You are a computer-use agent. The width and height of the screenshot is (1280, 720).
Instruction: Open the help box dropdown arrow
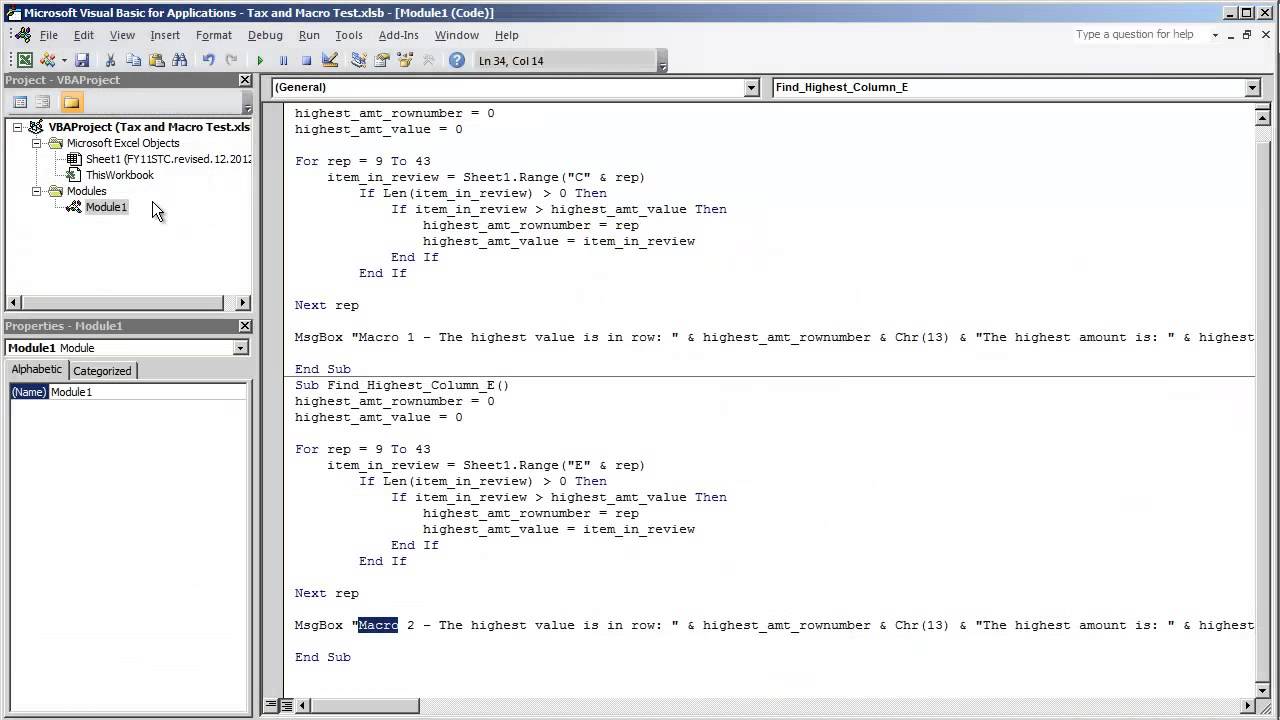[1215, 35]
